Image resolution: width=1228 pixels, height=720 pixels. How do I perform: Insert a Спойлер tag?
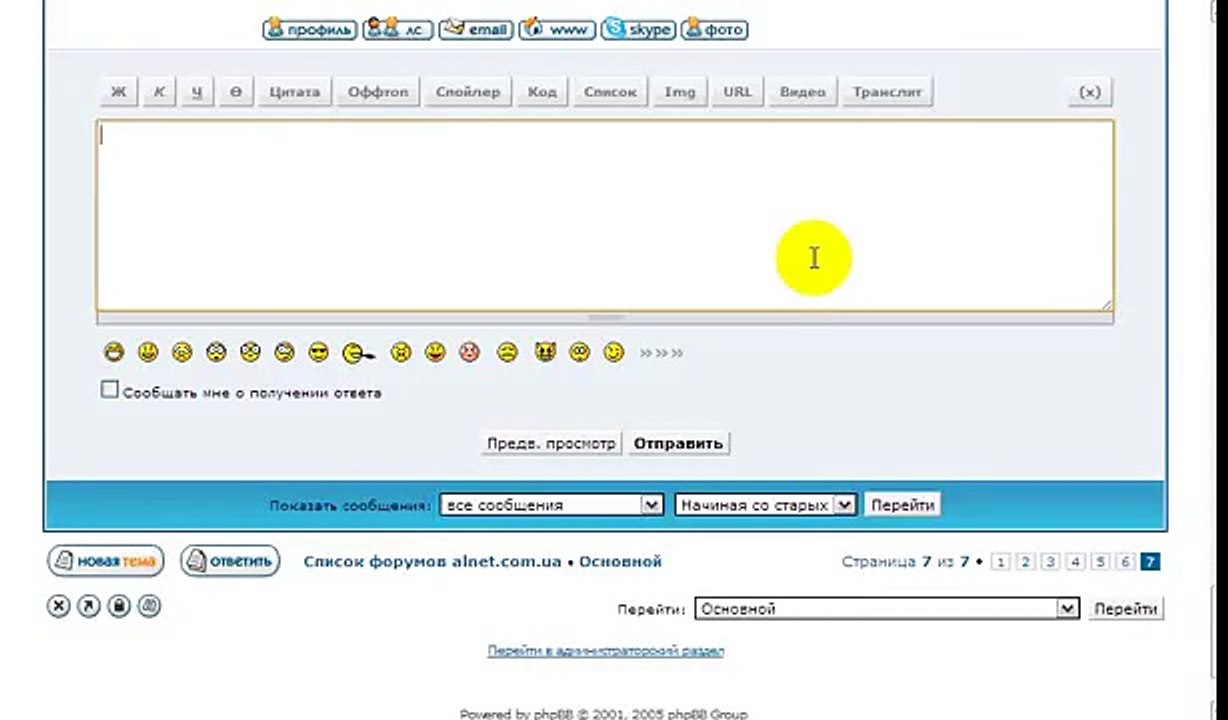[468, 92]
